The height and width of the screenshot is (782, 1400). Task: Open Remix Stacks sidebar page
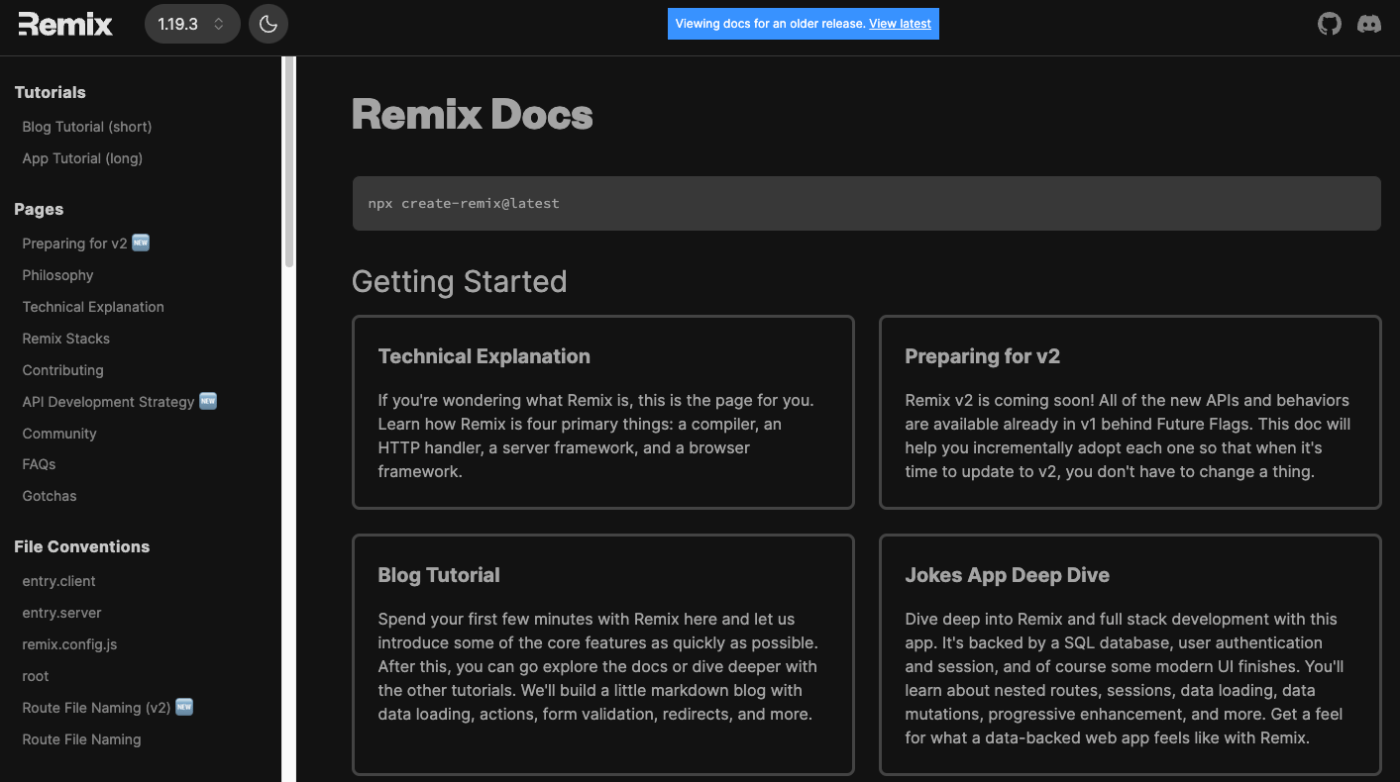66,338
